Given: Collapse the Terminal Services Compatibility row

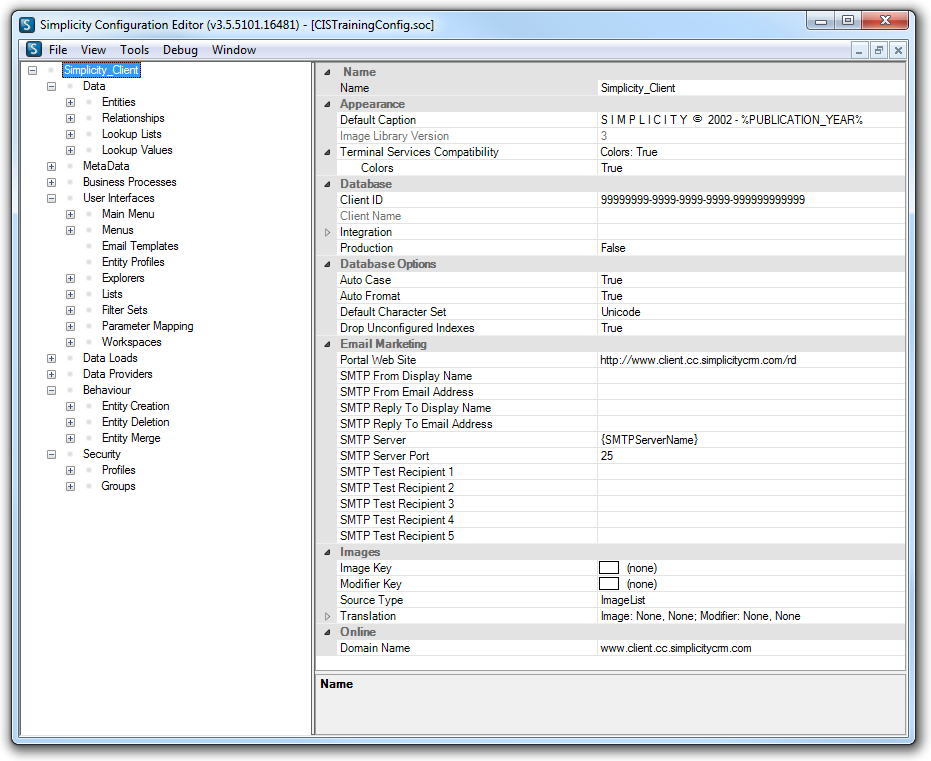Looking at the screenshot, I should (x=327, y=153).
